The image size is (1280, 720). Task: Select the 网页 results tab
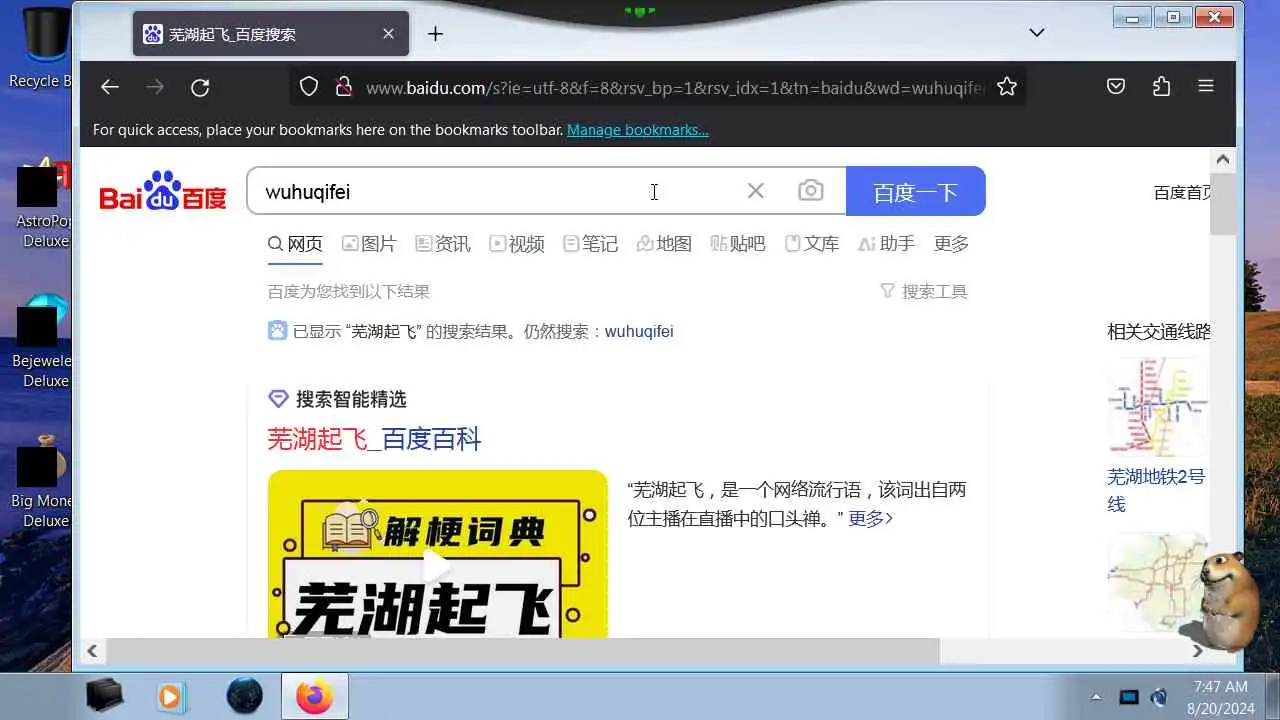coord(295,244)
